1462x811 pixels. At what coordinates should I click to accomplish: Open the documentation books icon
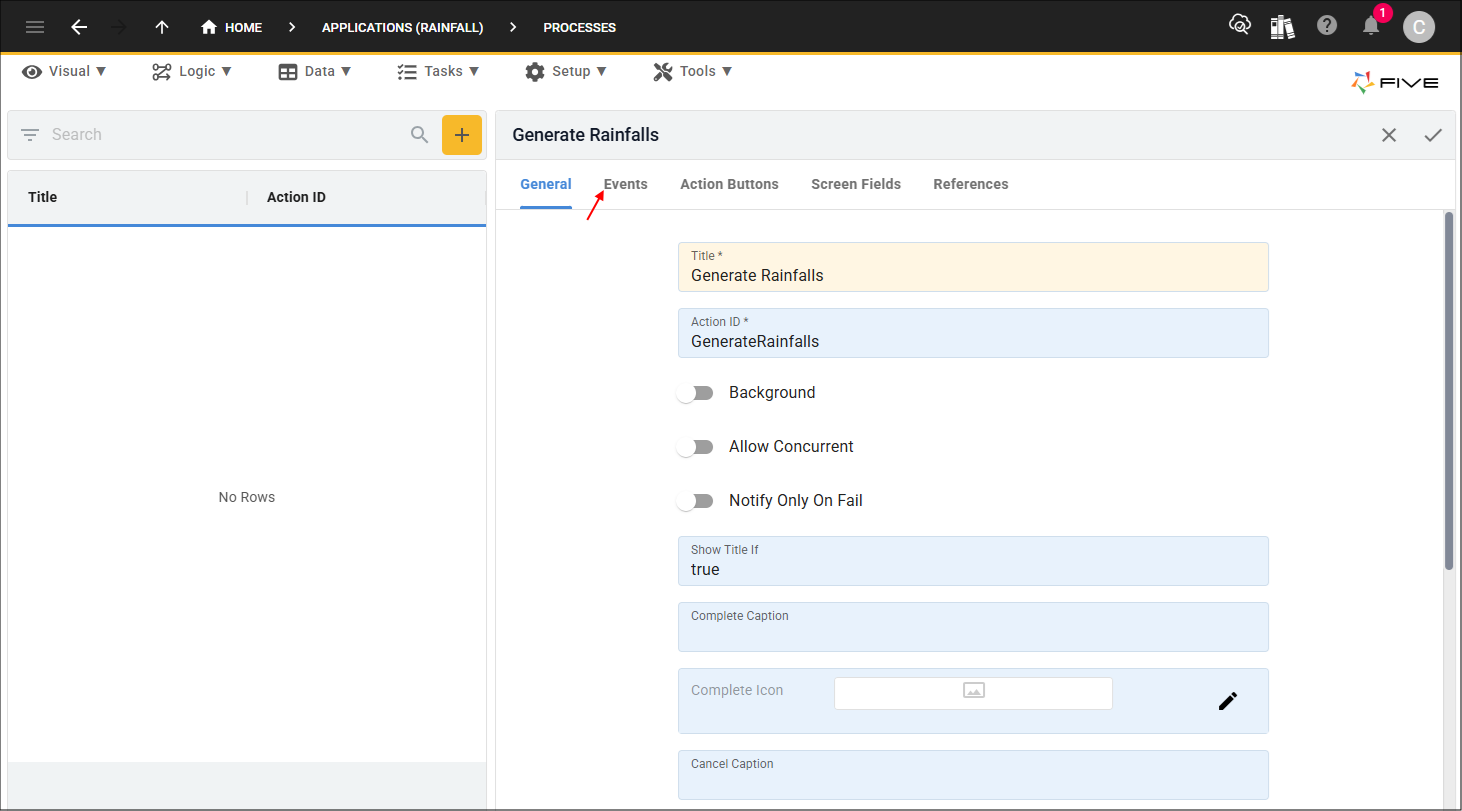coord(1282,26)
